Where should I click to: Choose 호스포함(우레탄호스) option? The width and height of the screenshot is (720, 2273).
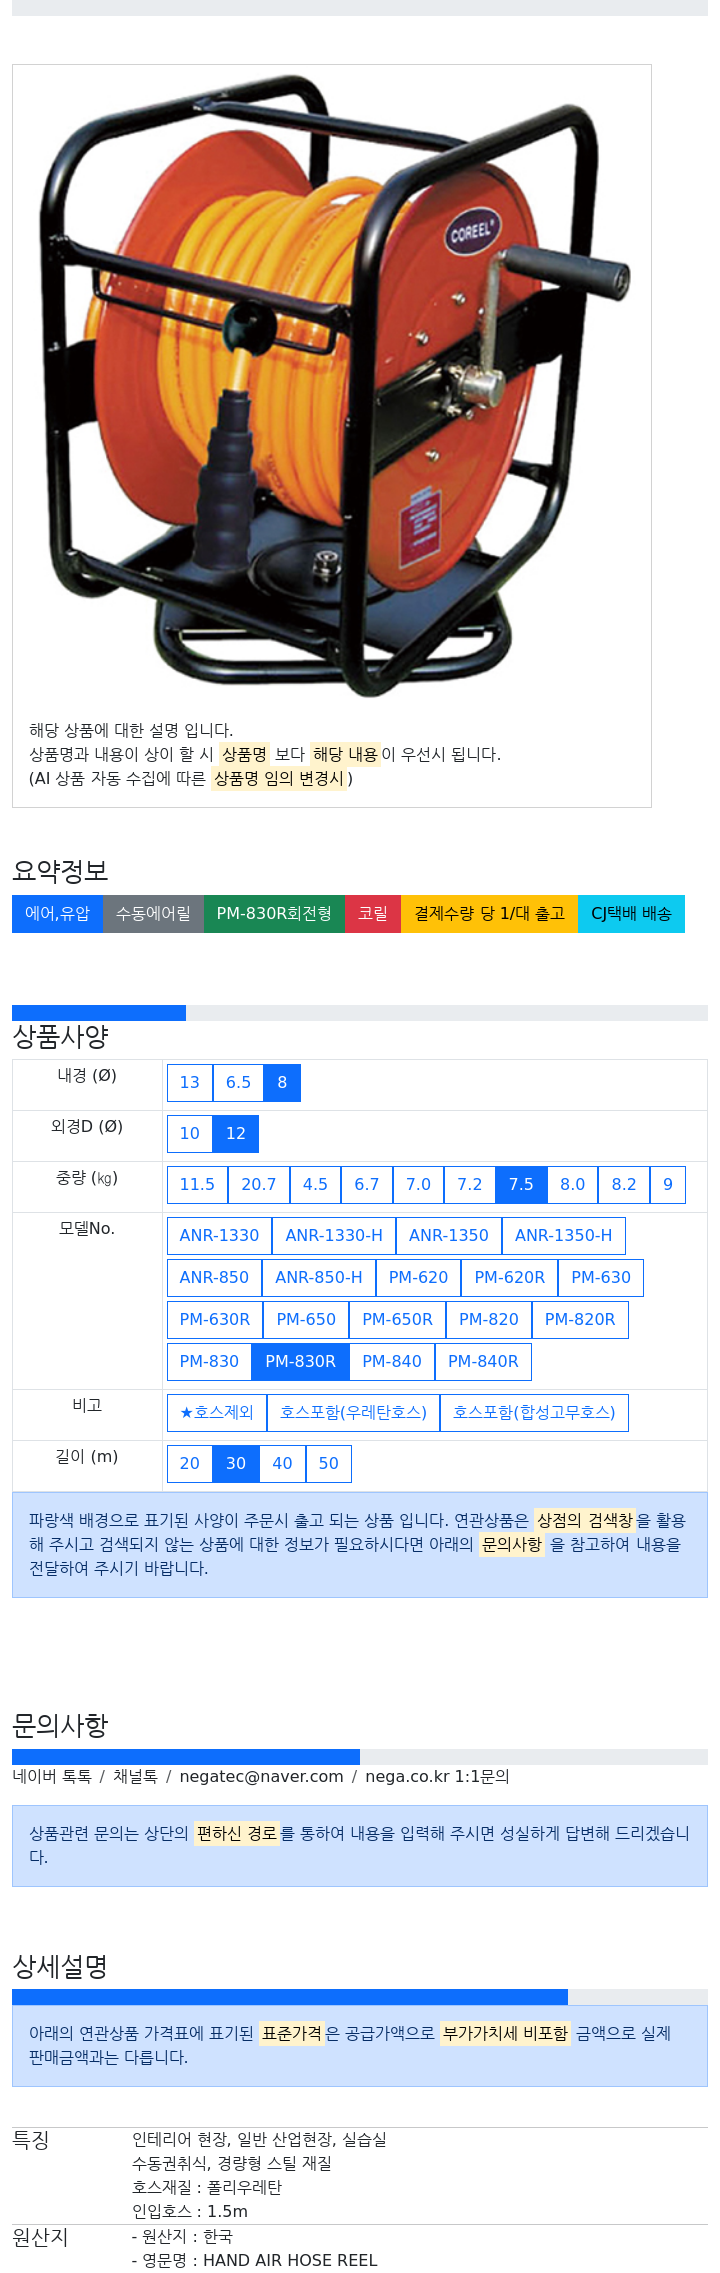click(x=353, y=1412)
